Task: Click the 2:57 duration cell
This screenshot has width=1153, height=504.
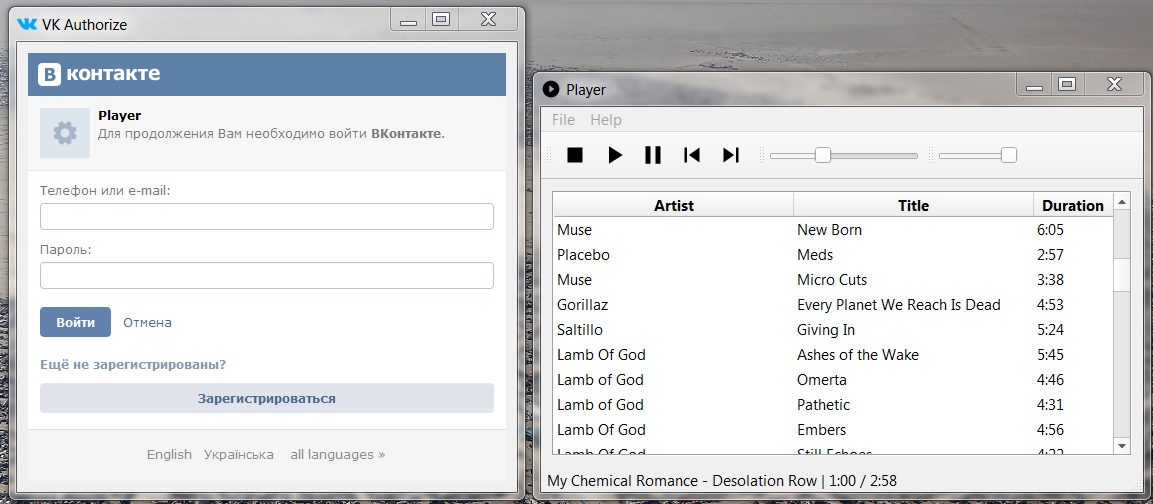Action: [1050, 255]
